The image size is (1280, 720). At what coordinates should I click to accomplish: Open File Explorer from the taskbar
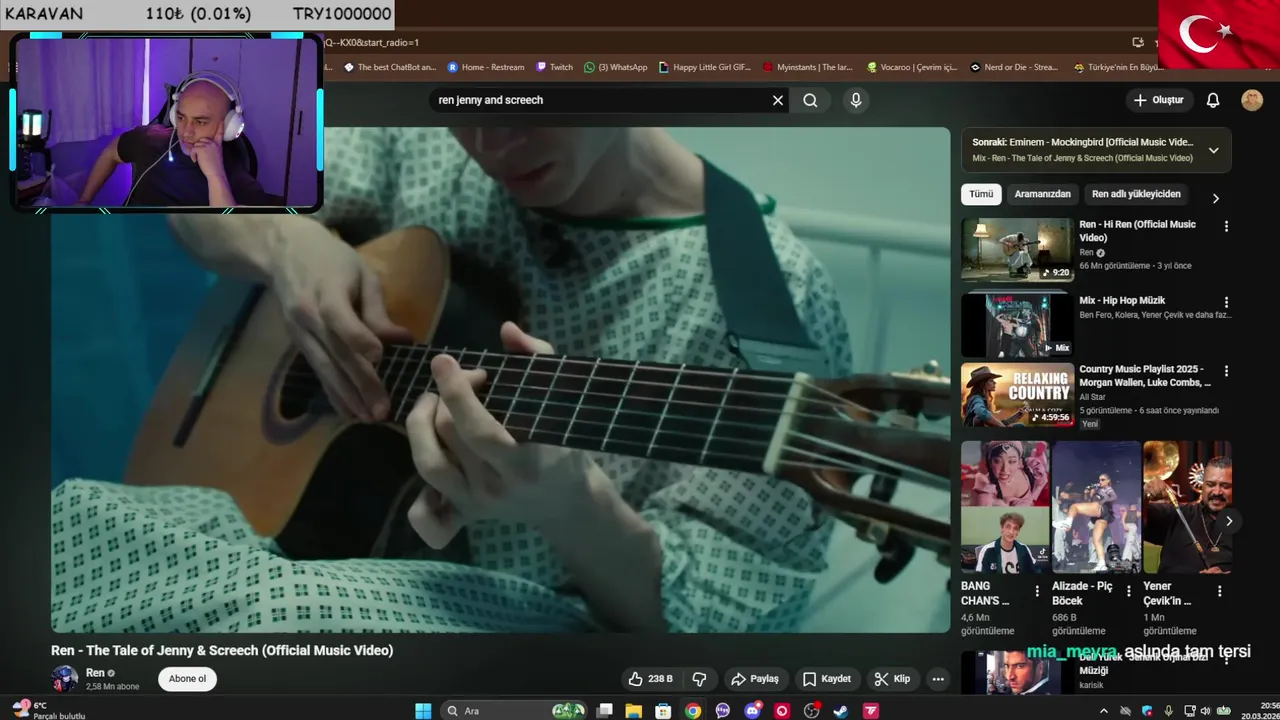(634, 711)
